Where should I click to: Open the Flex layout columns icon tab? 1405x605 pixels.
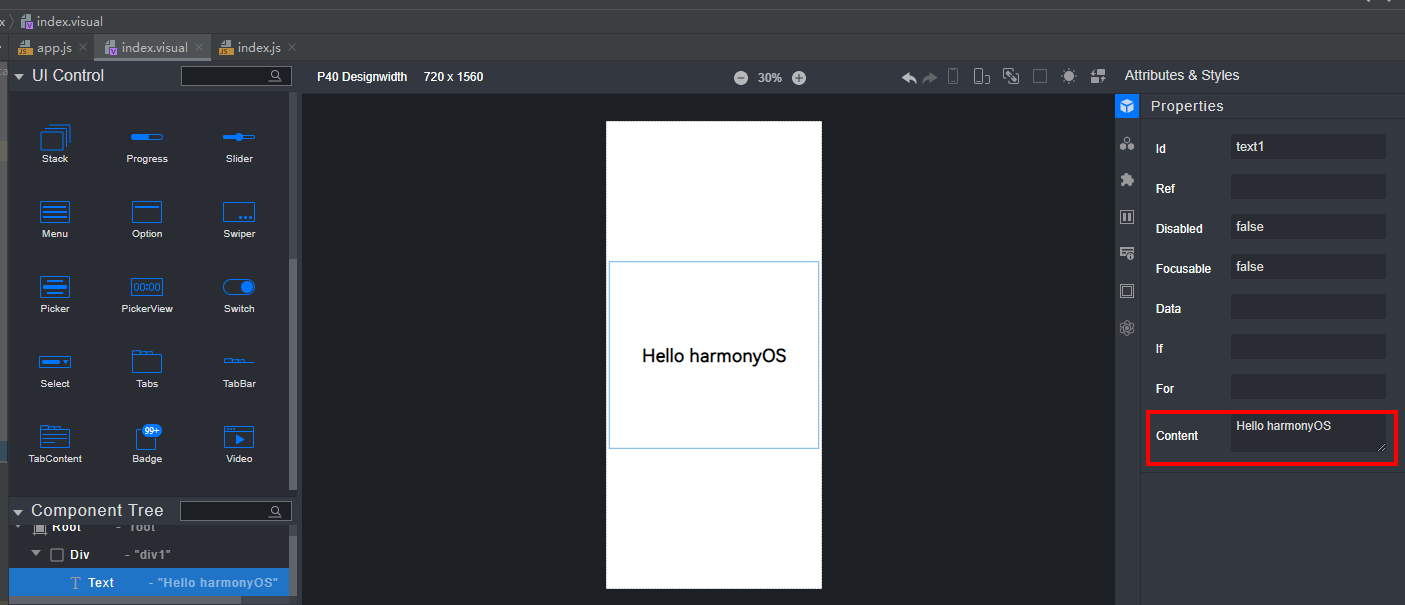tap(1127, 217)
